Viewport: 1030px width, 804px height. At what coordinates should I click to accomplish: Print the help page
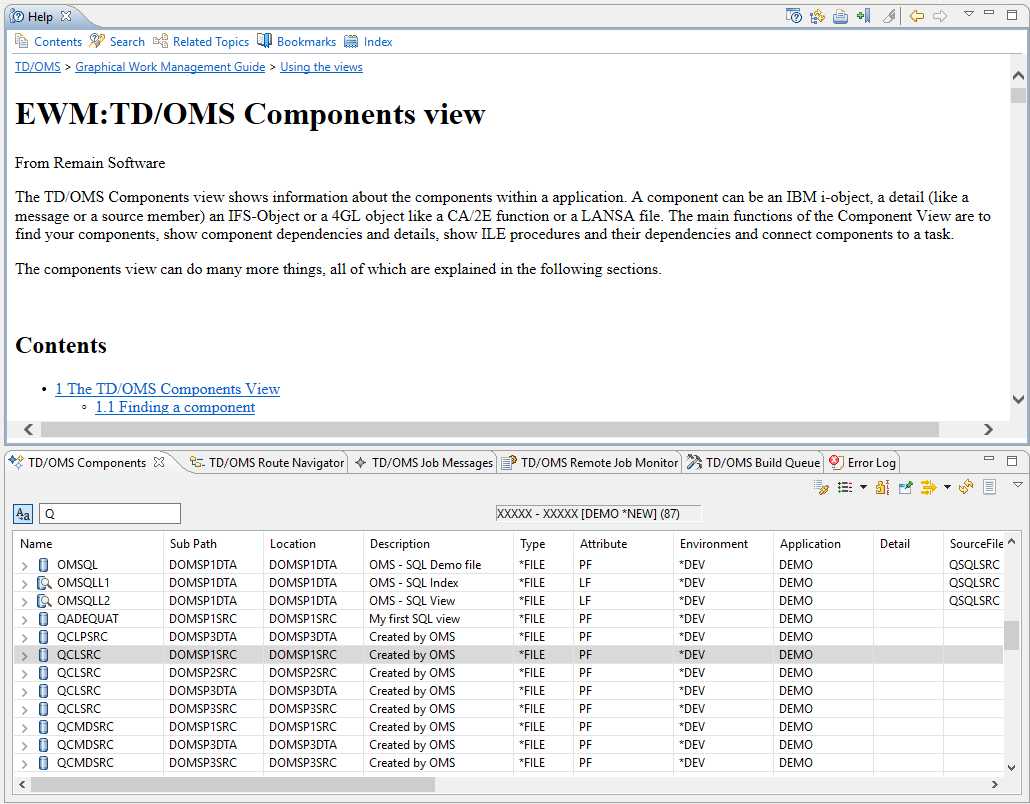click(x=840, y=16)
